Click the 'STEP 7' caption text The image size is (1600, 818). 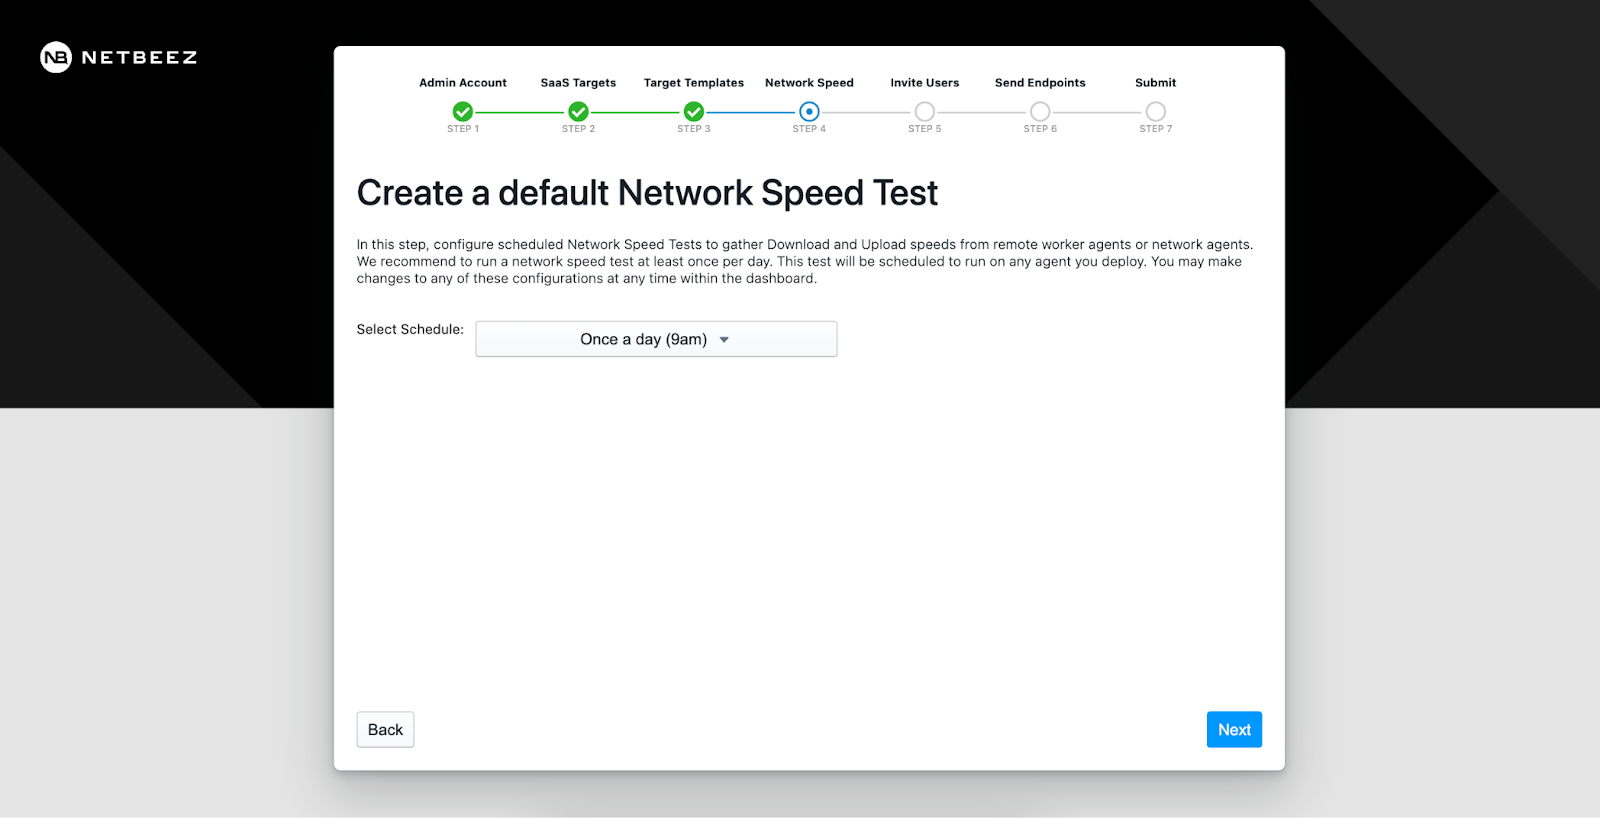[x=1156, y=129]
